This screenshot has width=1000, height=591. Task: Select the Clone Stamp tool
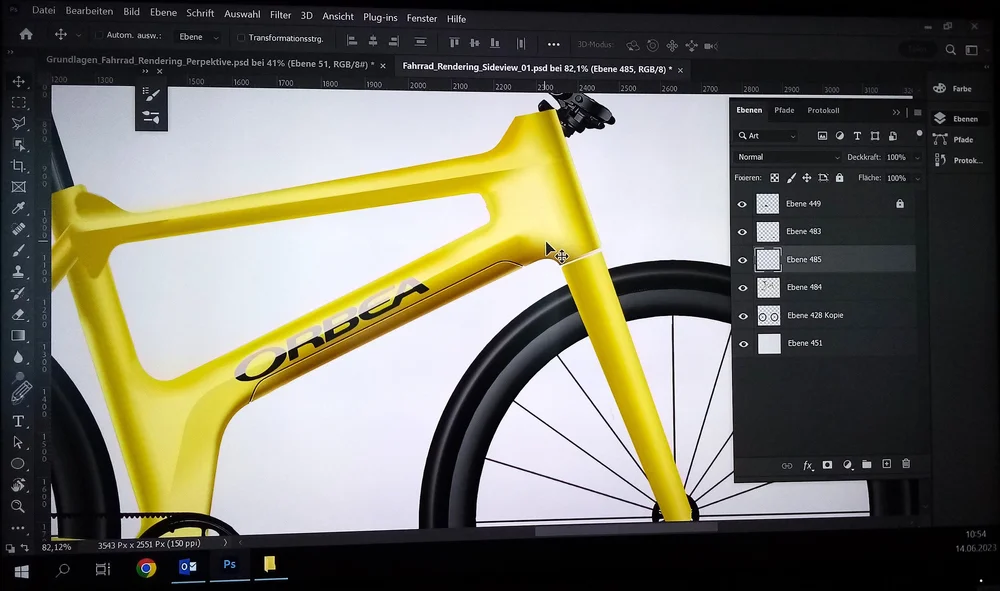click(18, 272)
